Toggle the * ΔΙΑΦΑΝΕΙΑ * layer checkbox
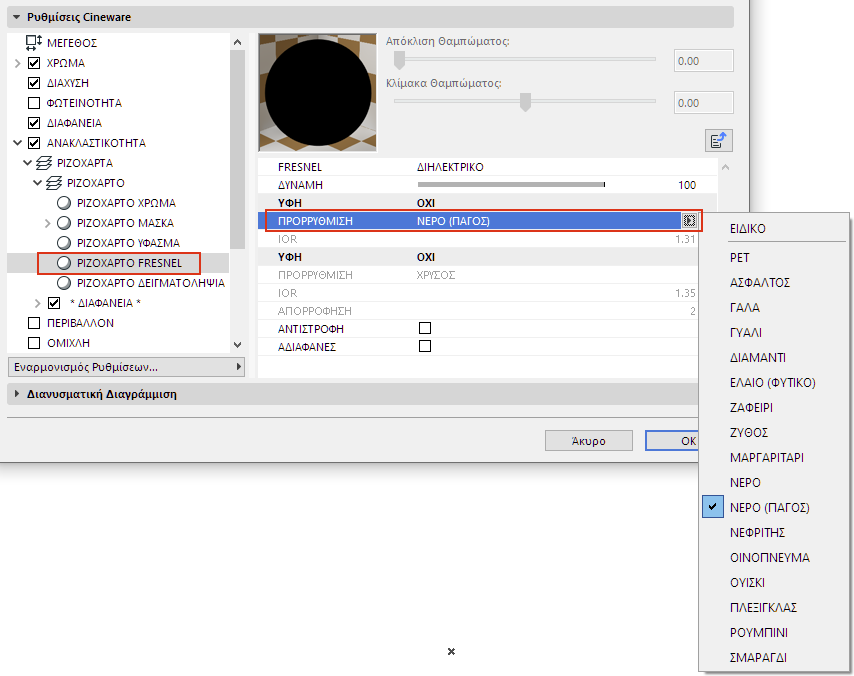854x676 pixels. click(x=54, y=303)
